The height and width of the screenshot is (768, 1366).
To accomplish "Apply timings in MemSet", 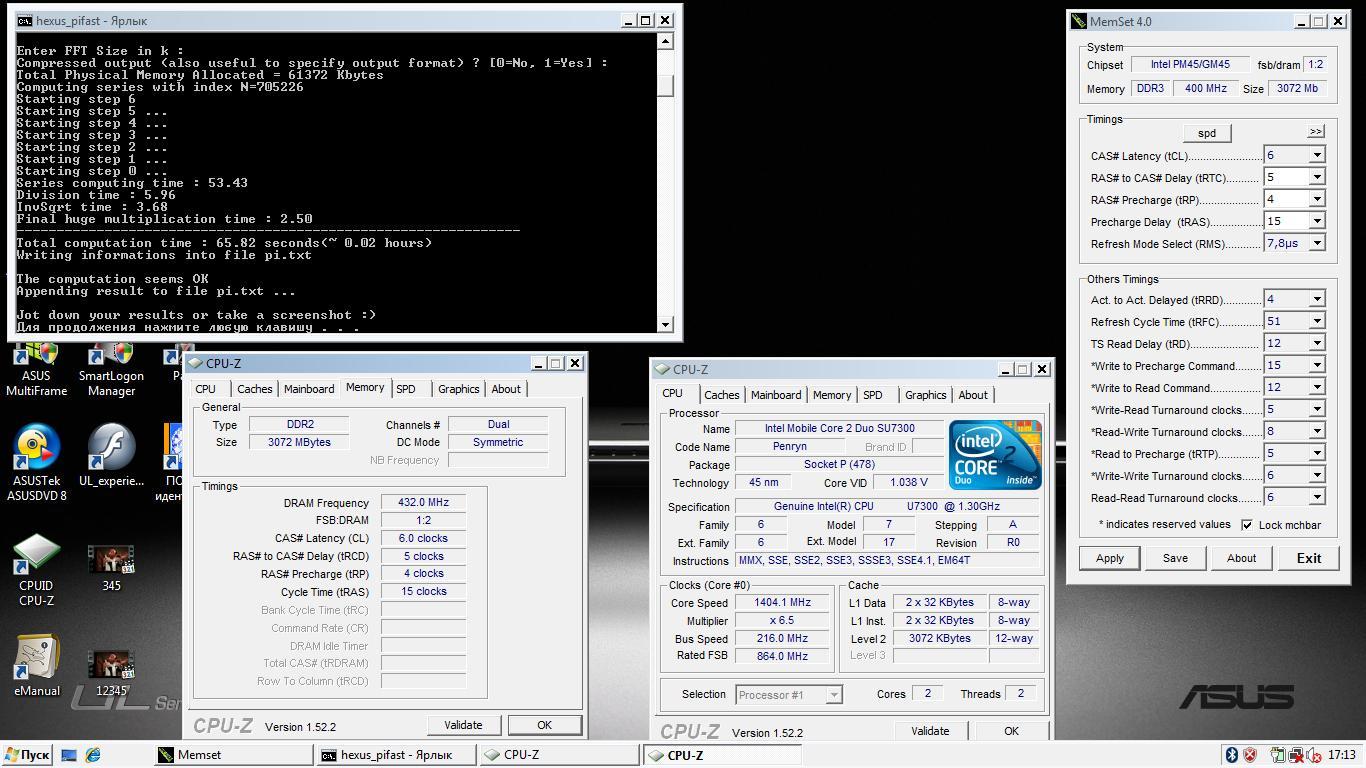I will 1110,559.
